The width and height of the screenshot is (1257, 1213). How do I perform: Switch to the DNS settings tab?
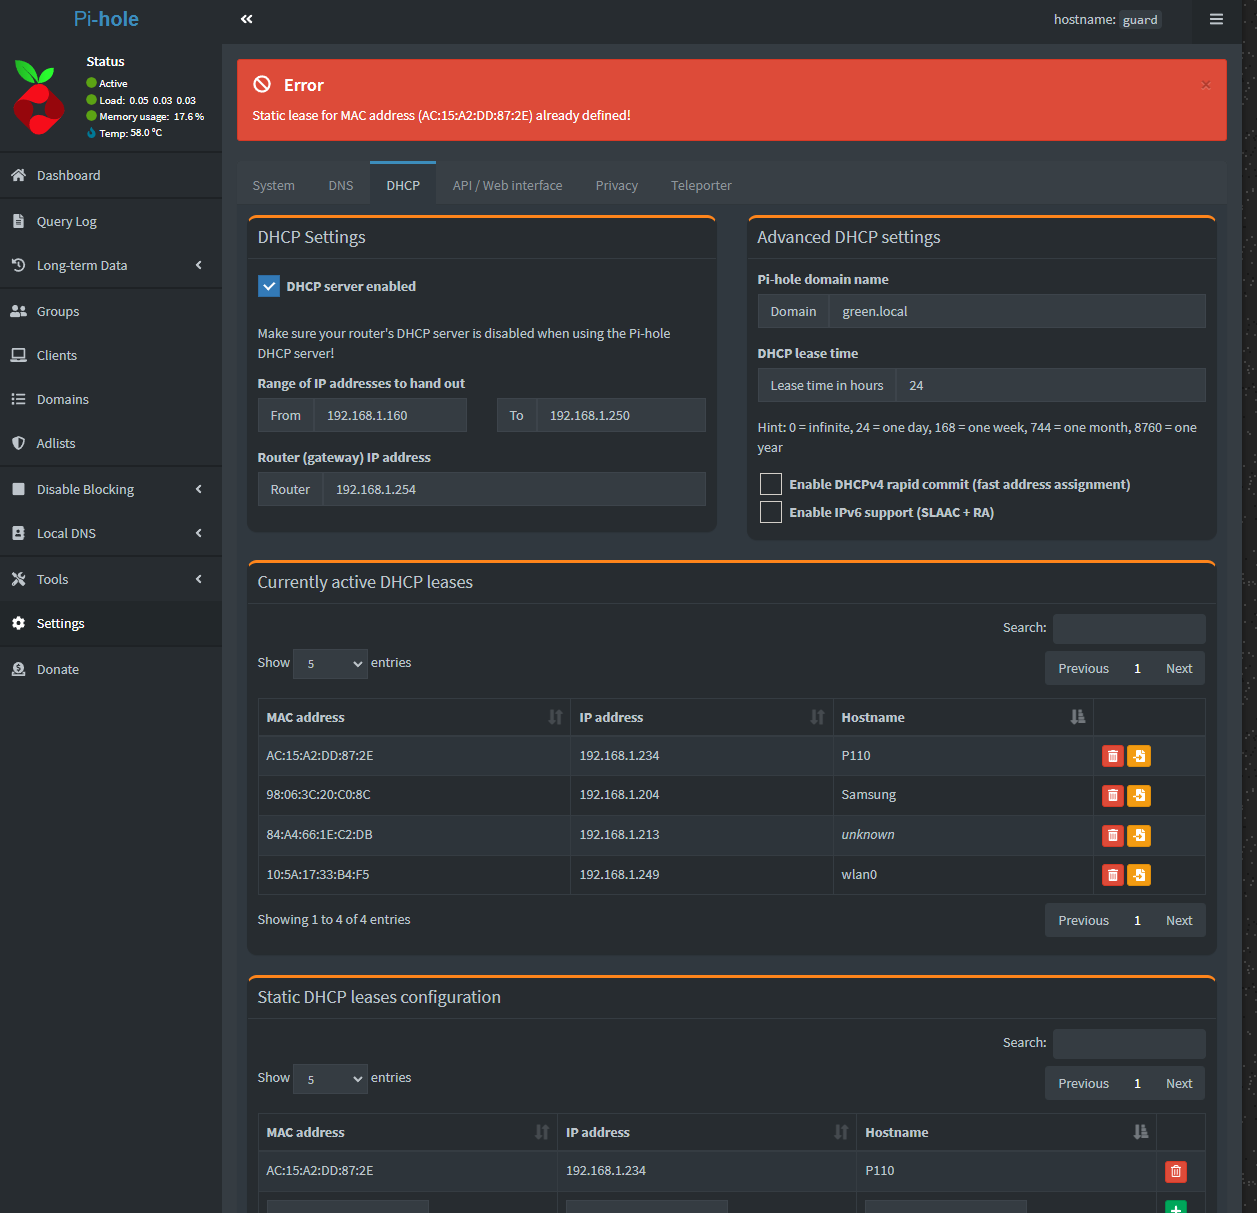coord(340,186)
